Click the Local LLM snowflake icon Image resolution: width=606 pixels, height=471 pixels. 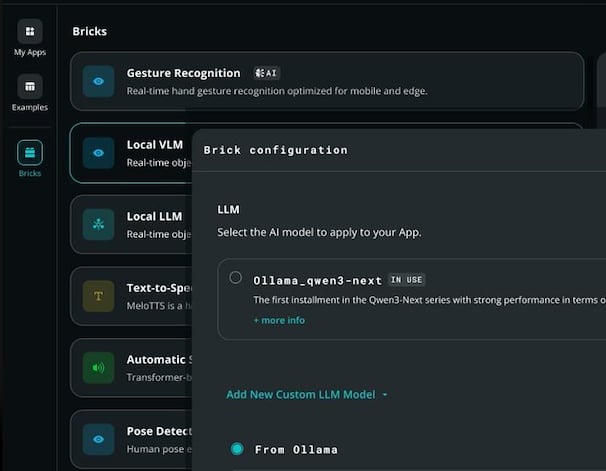(x=99, y=224)
